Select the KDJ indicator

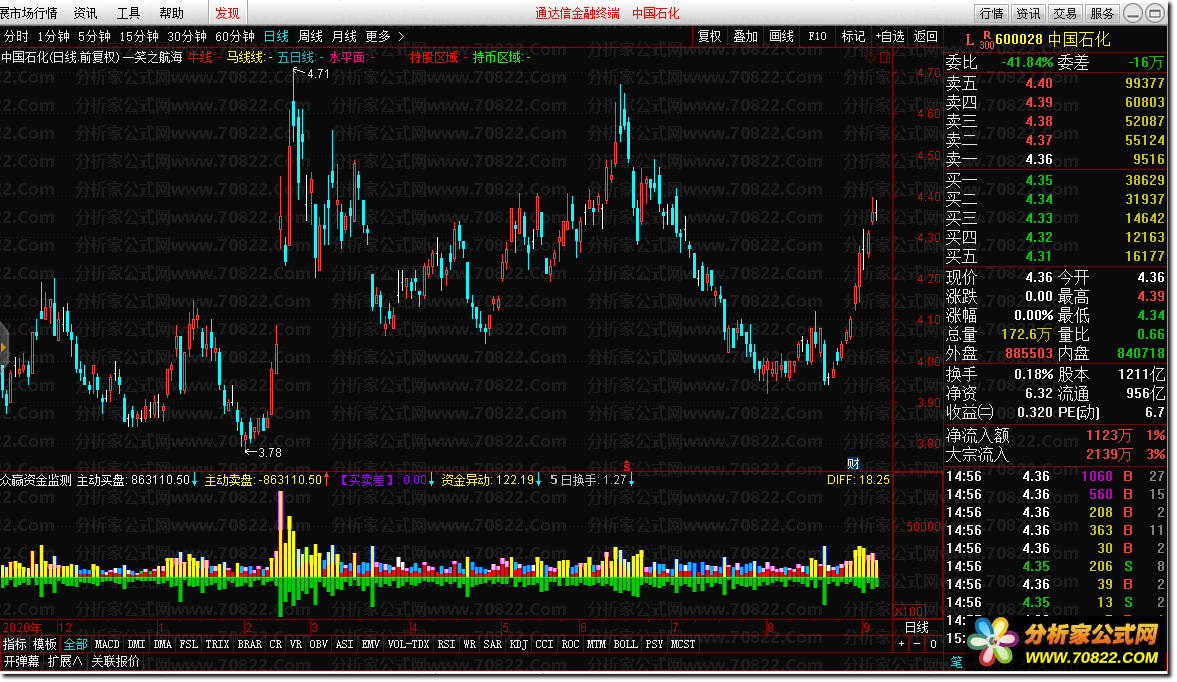518,644
